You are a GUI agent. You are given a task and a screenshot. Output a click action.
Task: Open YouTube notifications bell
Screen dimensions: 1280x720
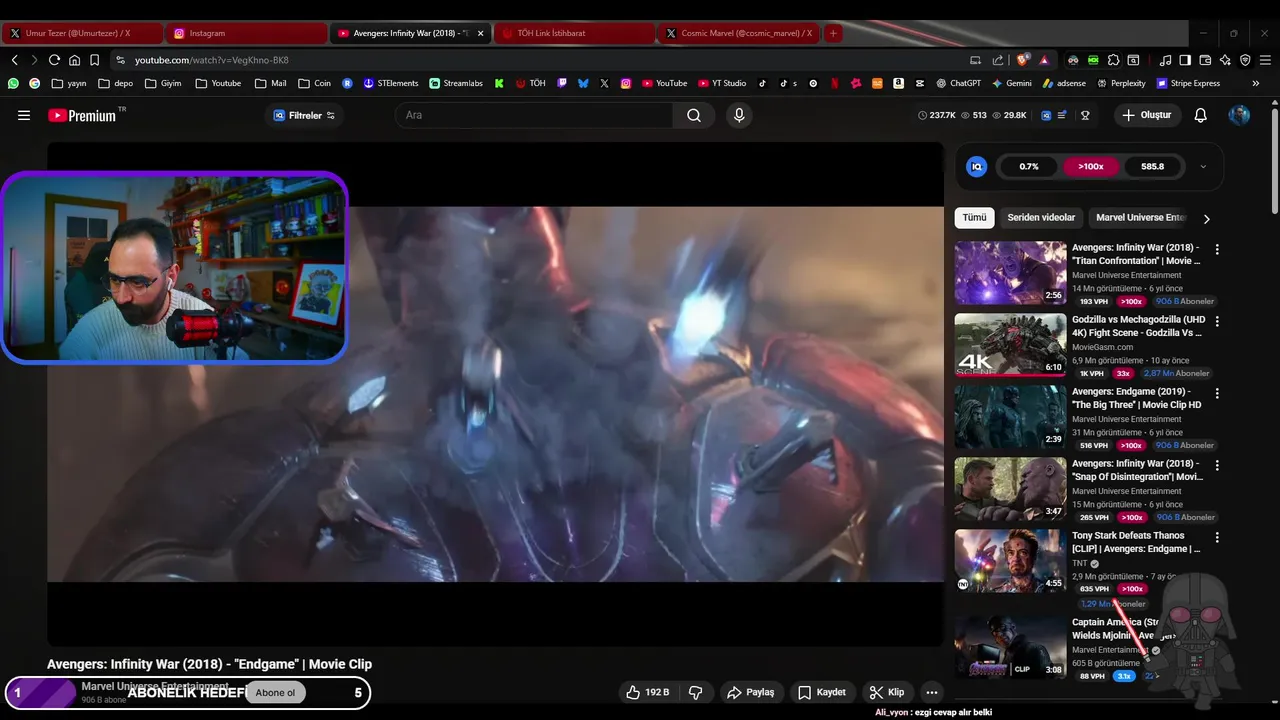(1201, 115)
